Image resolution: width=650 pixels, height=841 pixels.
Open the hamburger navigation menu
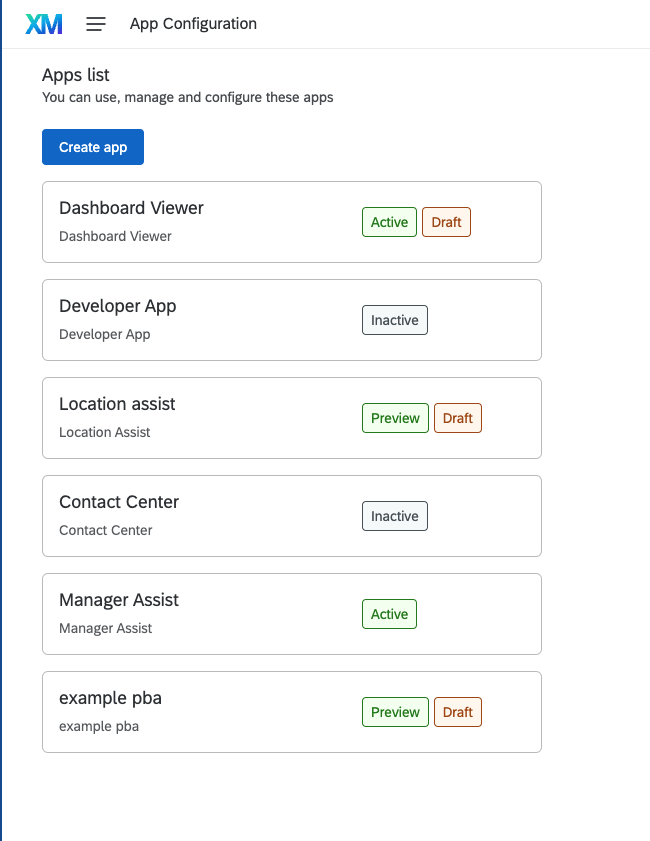tap(96, 24)
